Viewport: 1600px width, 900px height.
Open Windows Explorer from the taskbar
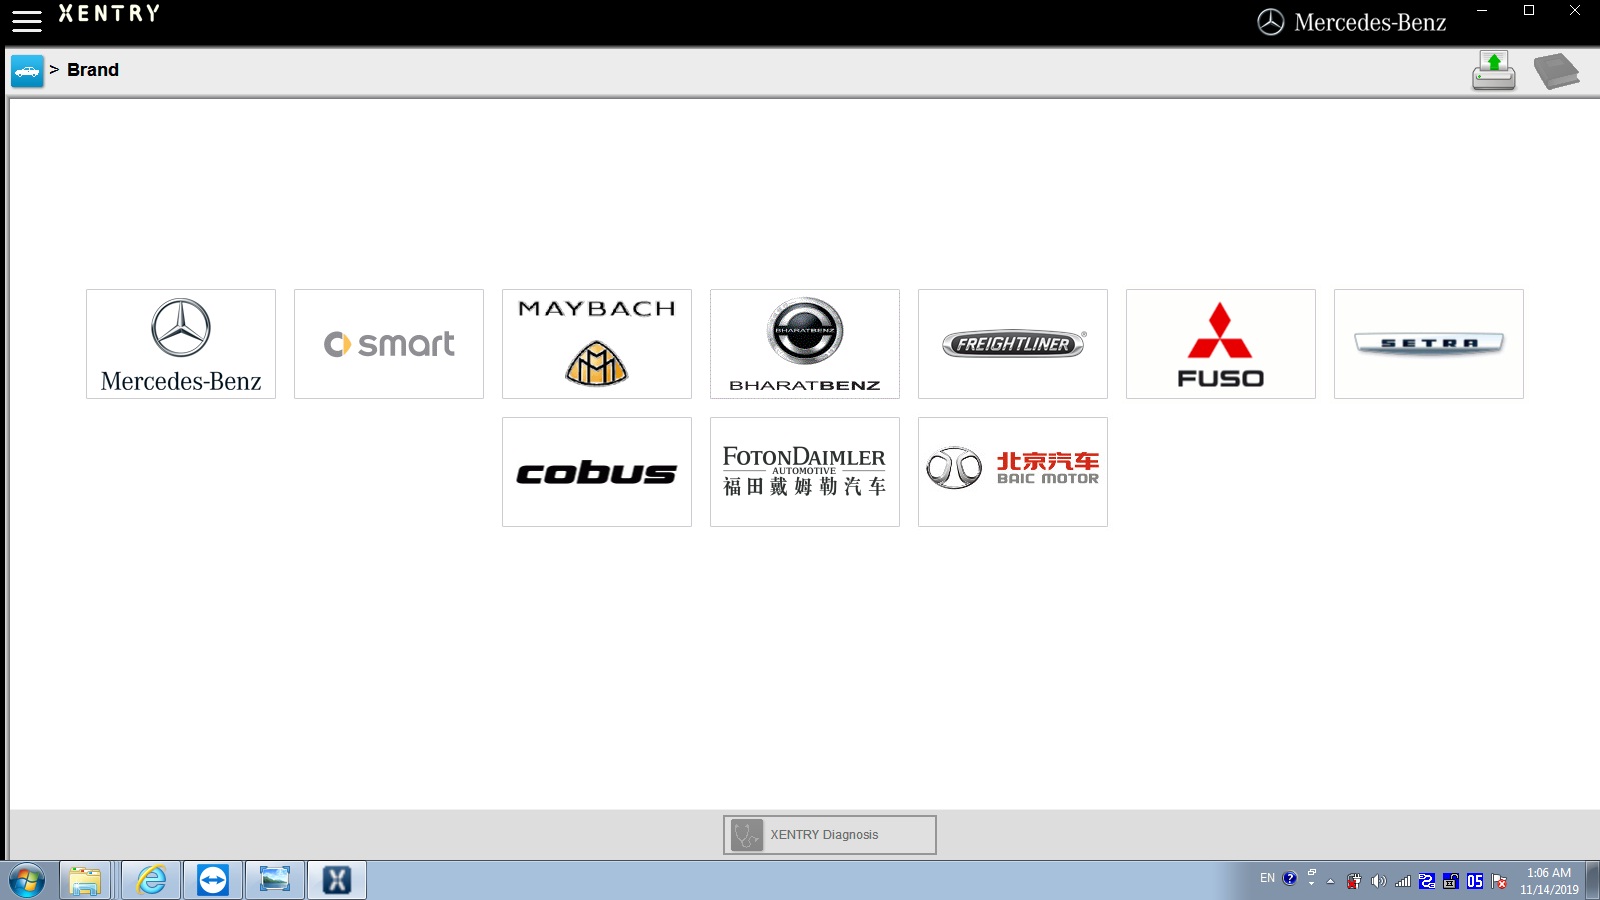pos(85,881)
